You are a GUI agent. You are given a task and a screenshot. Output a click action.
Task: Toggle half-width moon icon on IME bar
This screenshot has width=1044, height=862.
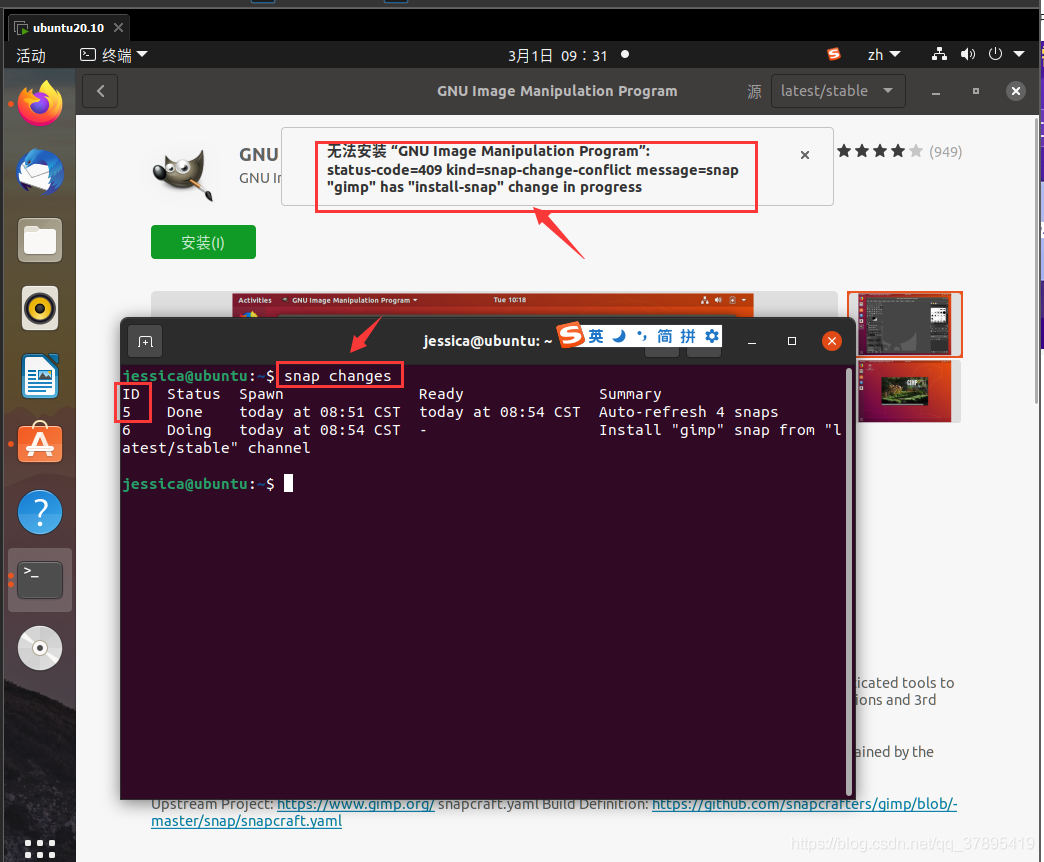tap(619, 336)
